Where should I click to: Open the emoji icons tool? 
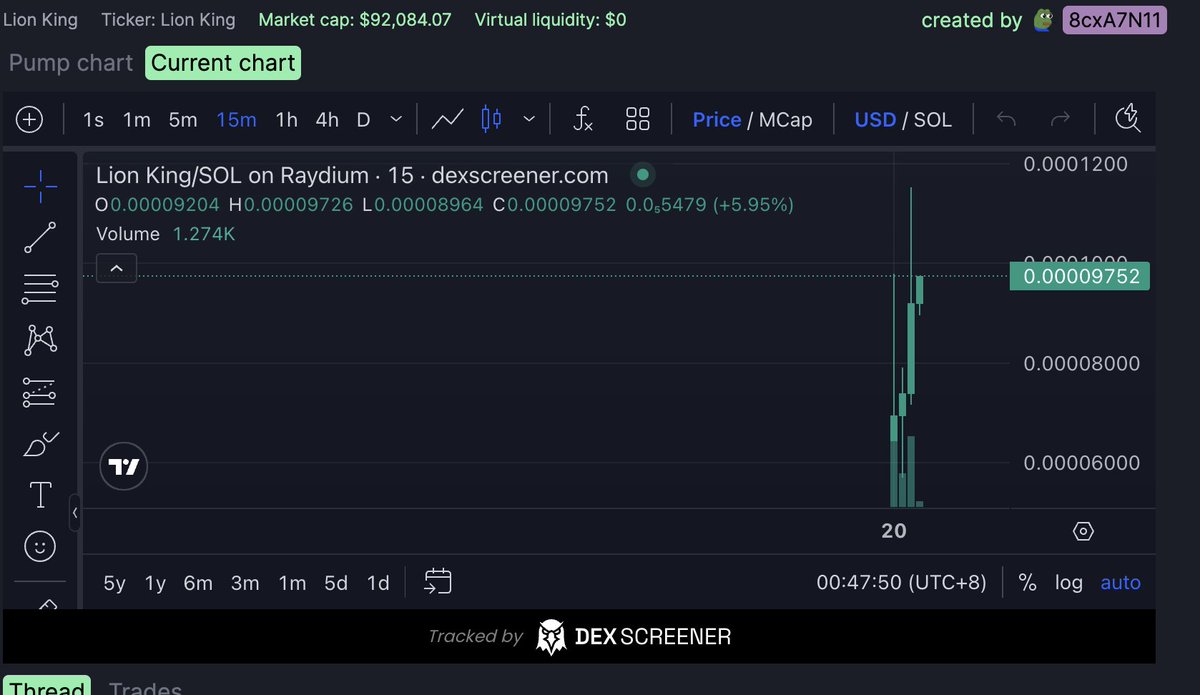coord(40,546)
